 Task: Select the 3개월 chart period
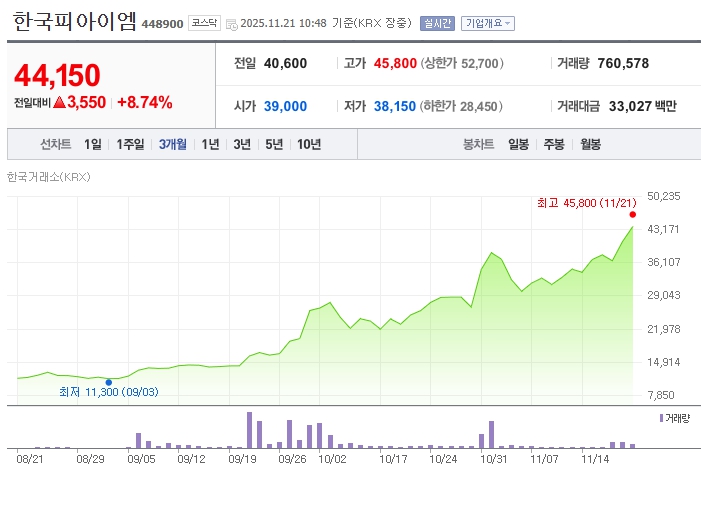(x=172, y=144)
